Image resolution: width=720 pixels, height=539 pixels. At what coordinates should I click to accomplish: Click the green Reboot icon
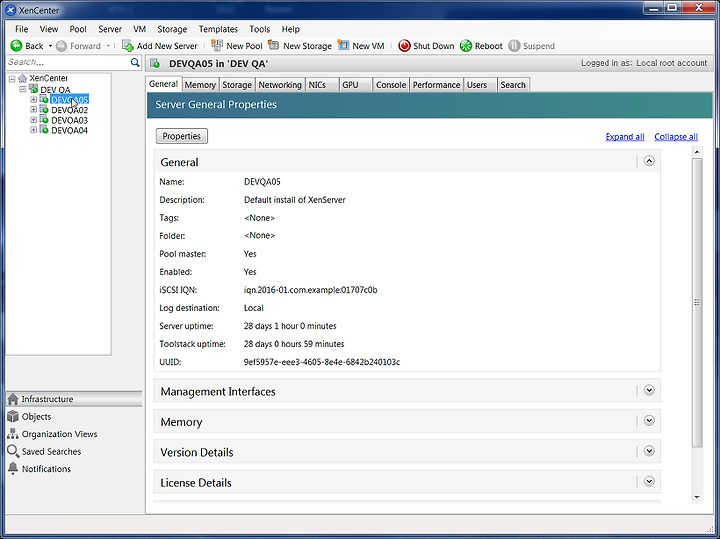[466, 46]
